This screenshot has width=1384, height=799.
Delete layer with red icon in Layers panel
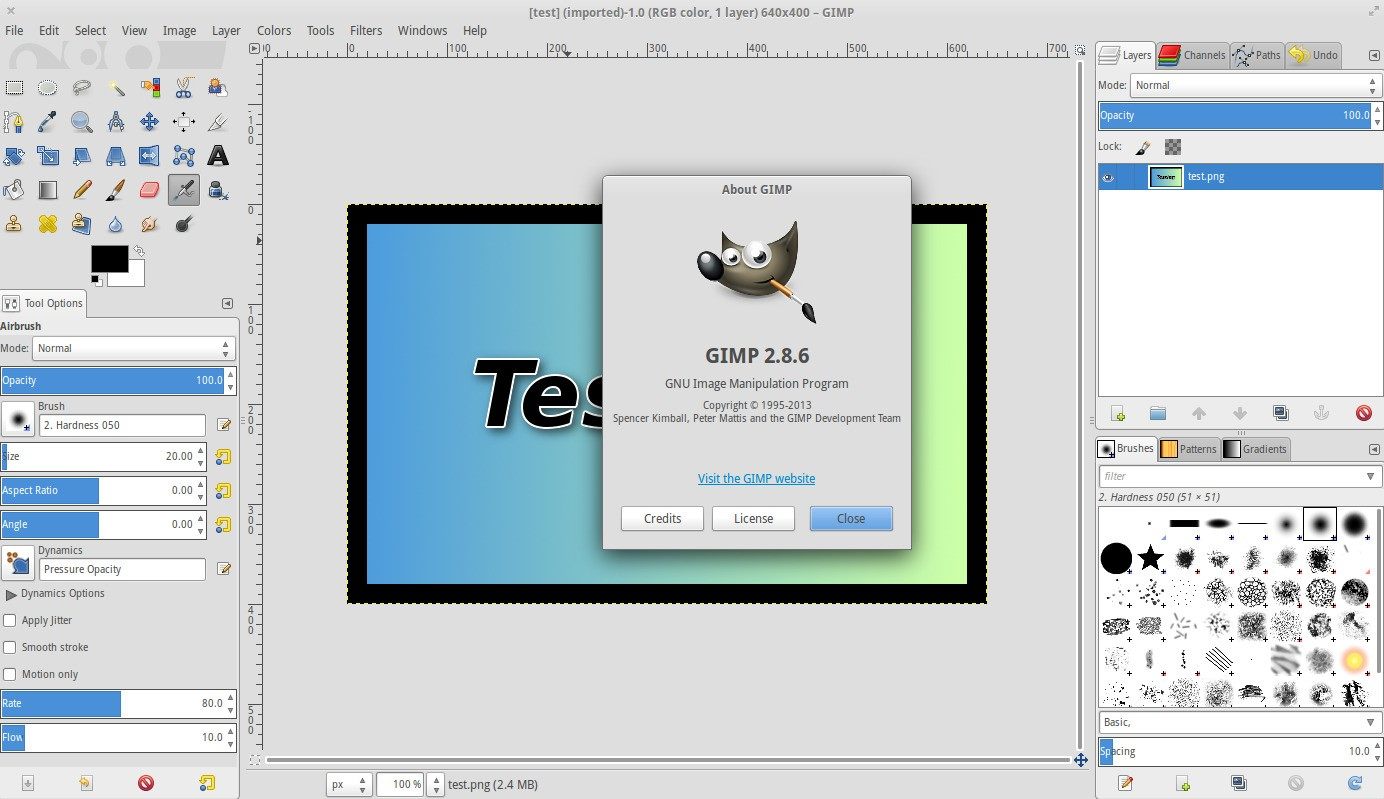tap(1363, 413)
